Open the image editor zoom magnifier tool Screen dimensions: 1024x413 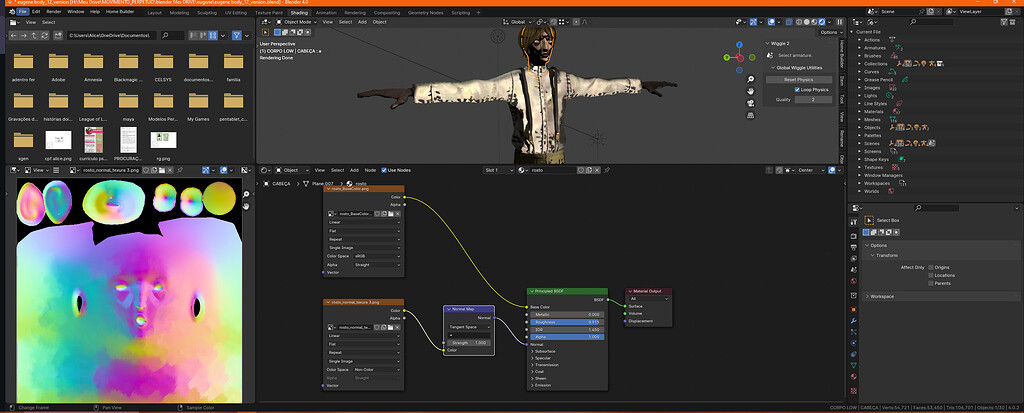[x=246, y=195]
